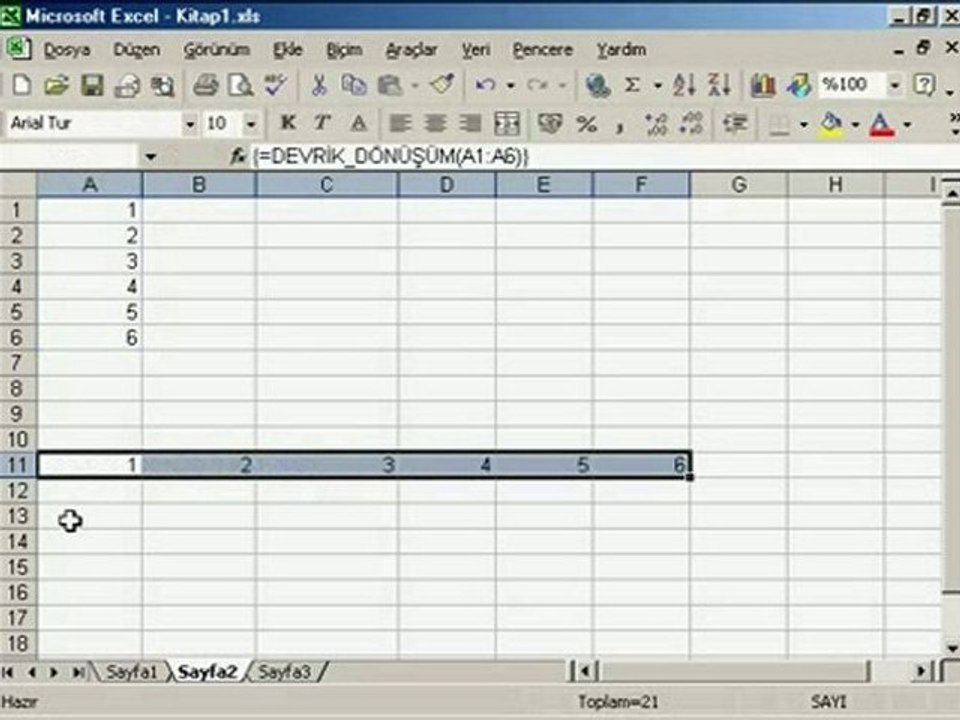Click the AutoSum sigma icon
Screen dimensions: 960x720
632,85
